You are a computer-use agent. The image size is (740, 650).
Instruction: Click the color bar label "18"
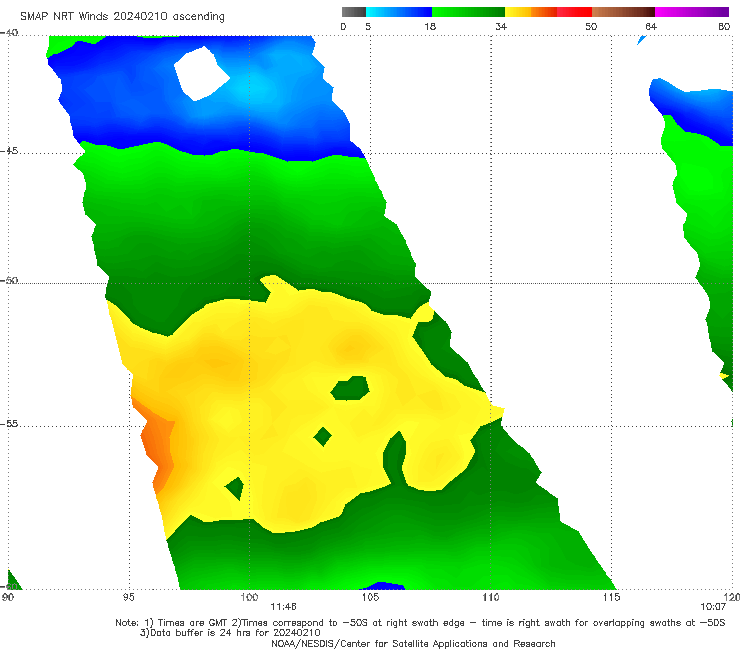tap(430, 26)
